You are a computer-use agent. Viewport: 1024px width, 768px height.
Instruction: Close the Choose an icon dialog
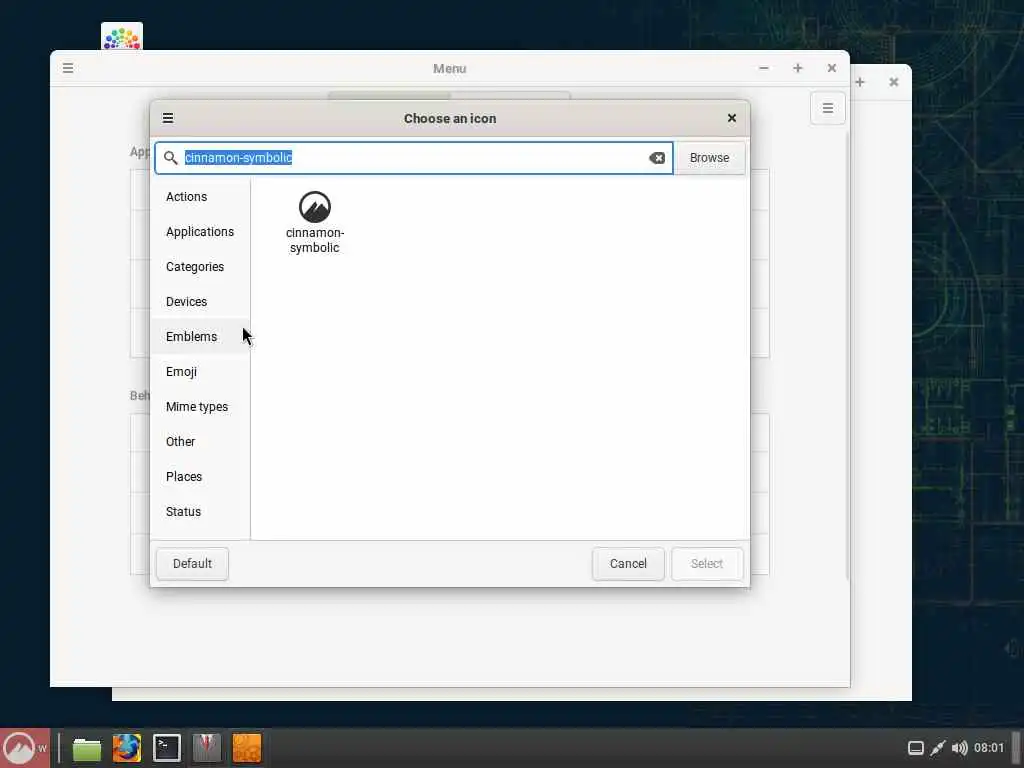(x=731, y=118)
